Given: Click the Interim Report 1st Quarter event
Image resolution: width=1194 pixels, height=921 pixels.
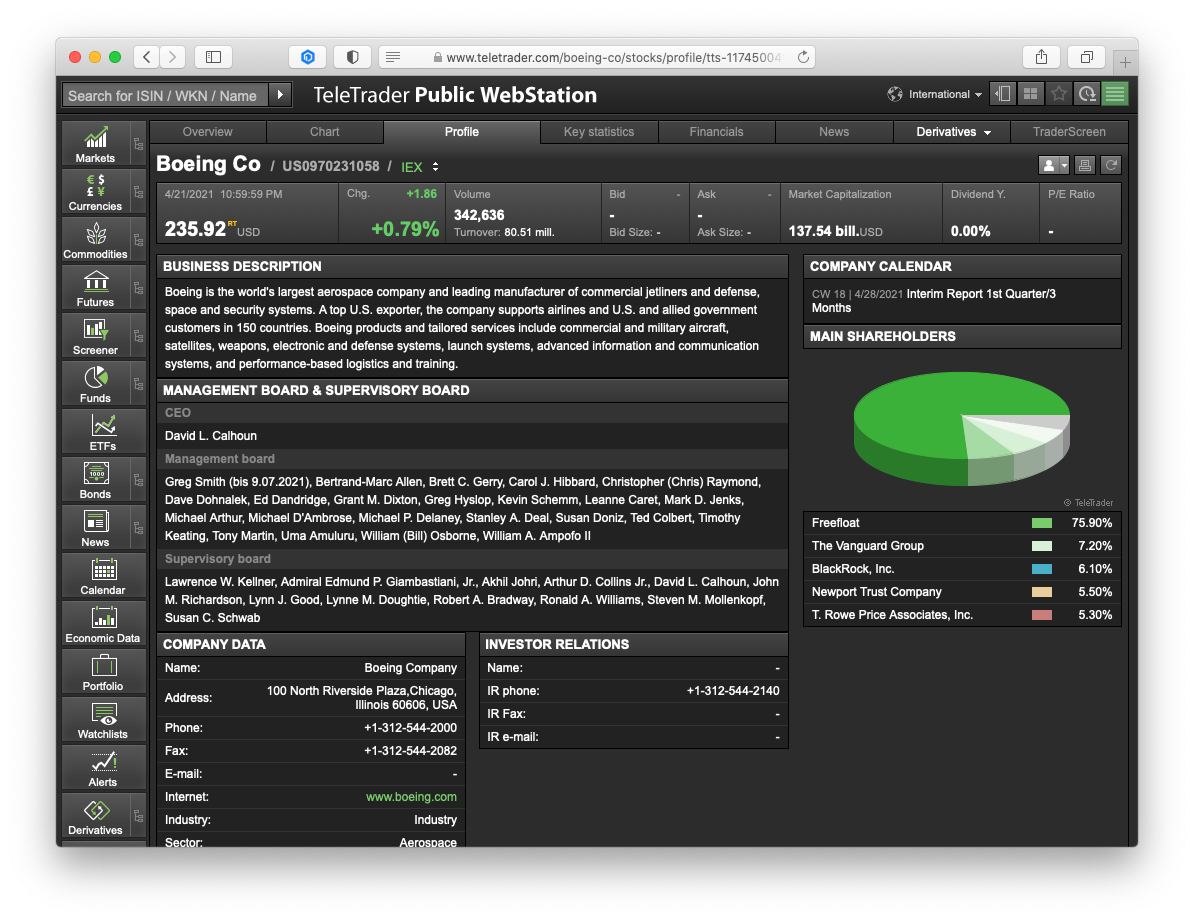Looking at the screenshot, I should 934,301.
